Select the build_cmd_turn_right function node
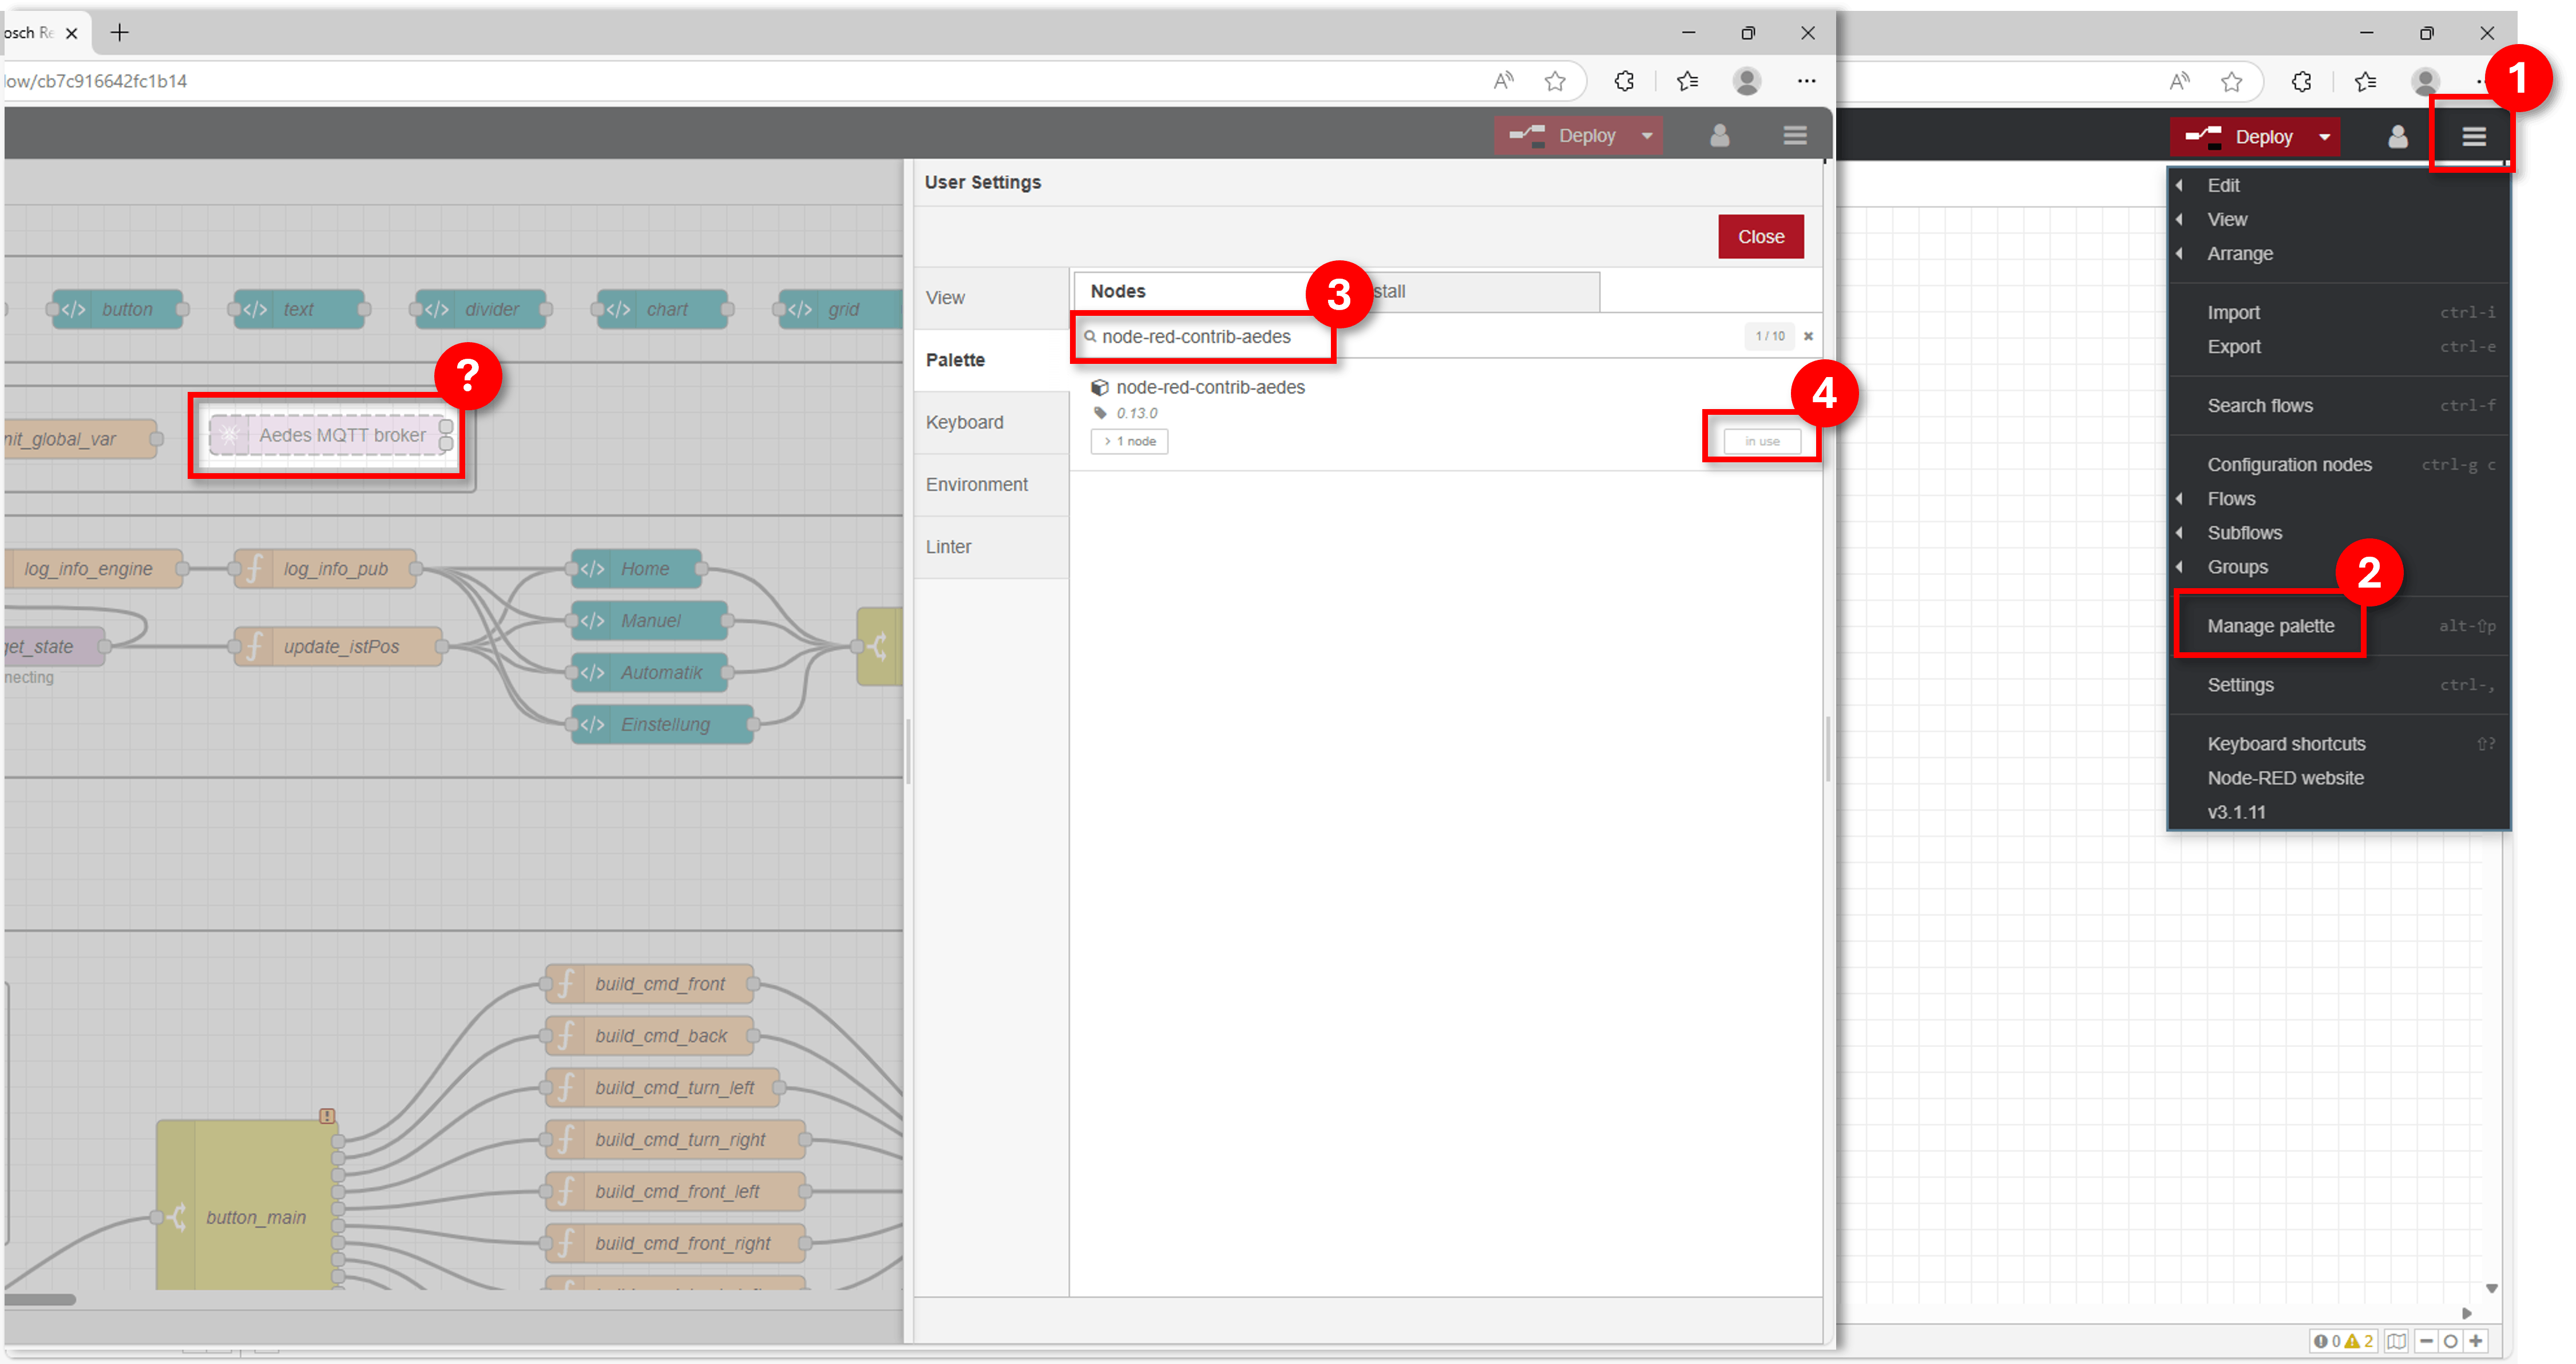The image size is (2576, 1364). 675,1140
